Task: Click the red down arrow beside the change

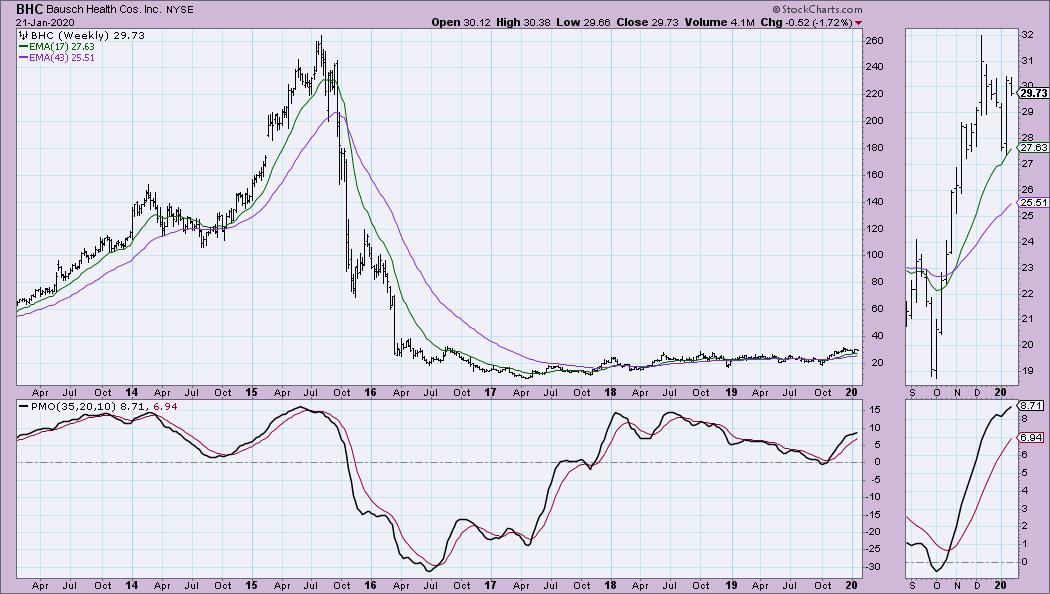Action: pos(858,23)
